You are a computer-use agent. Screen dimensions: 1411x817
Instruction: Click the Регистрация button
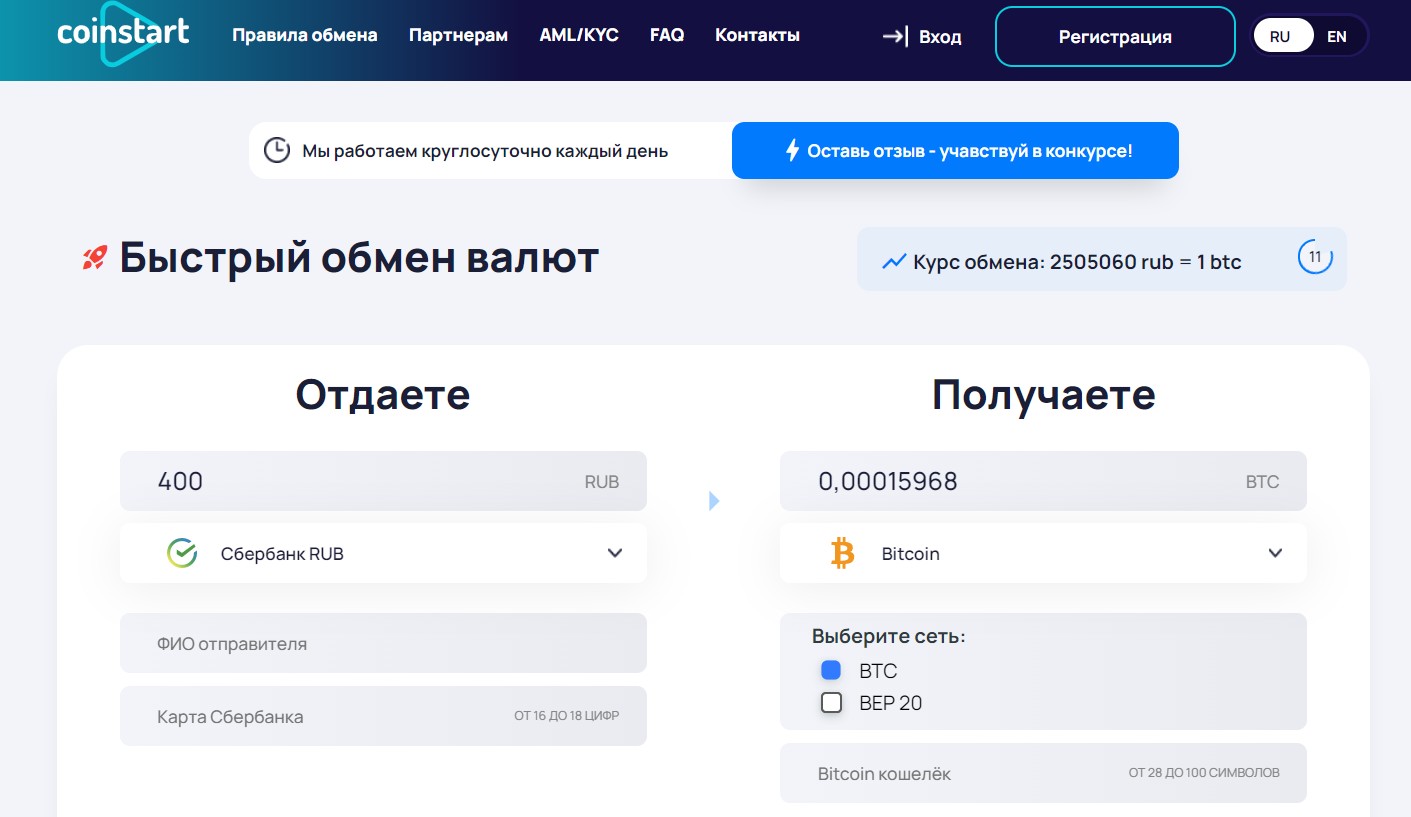pyautogui.click(x=1115, y=37)
